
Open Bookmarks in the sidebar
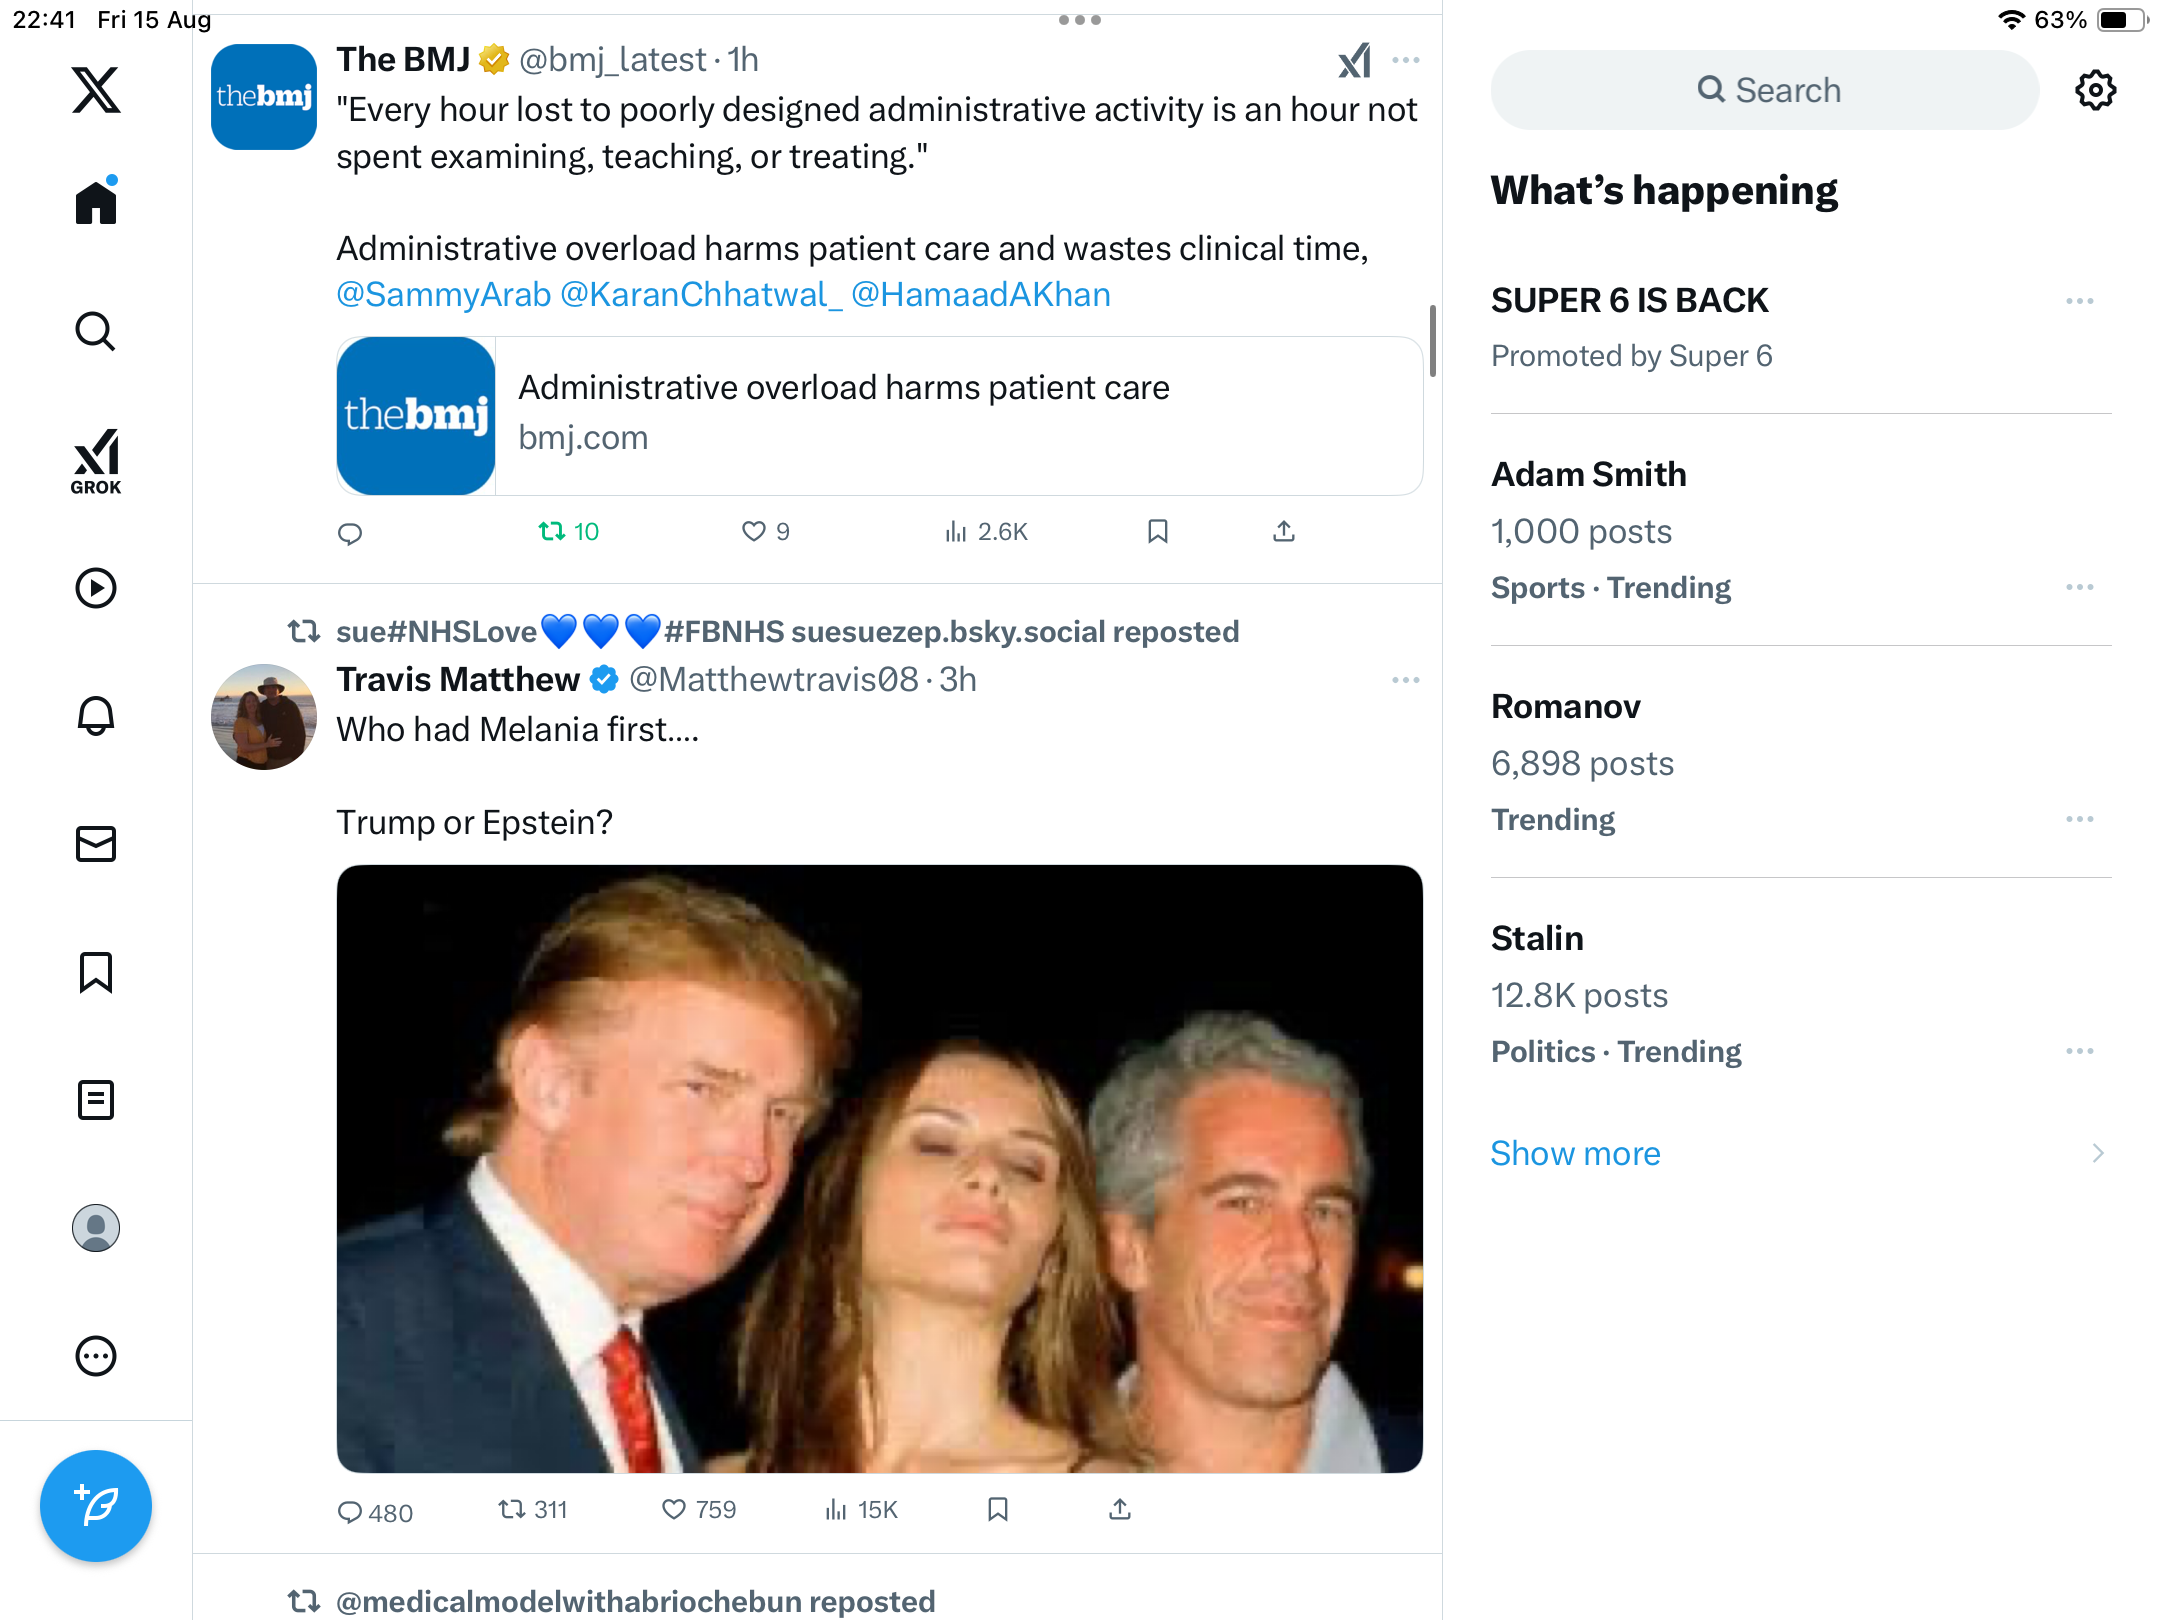click(96, 972)
